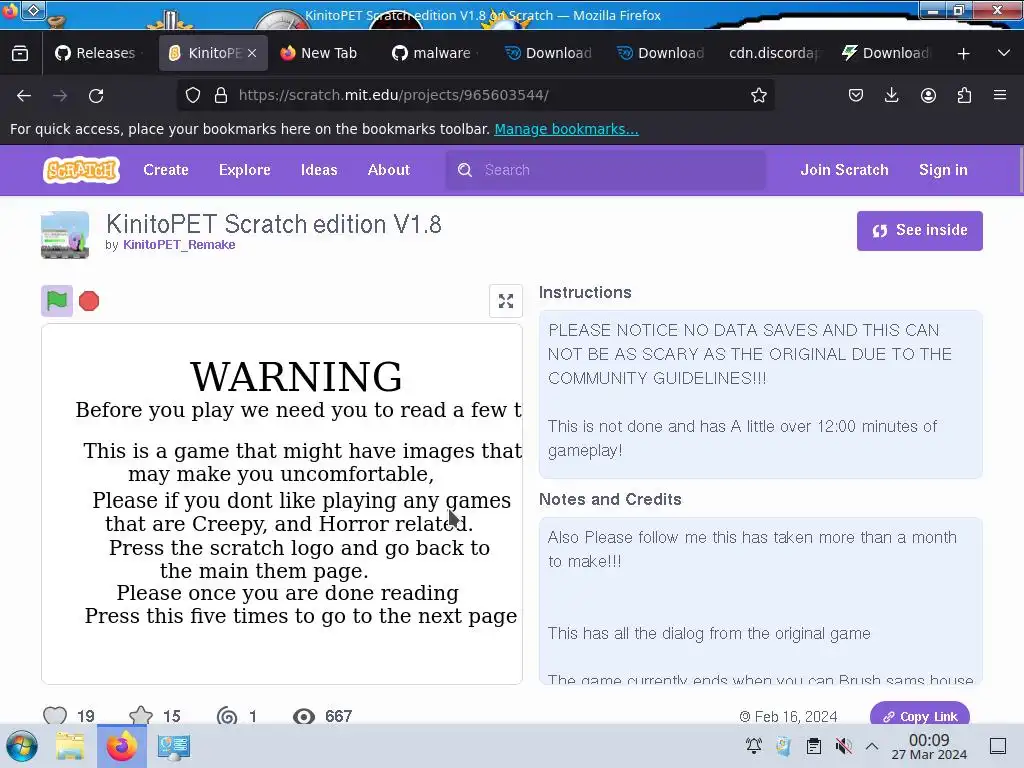Click the Firefox forward arrow
Viewport: 1024px width, 768px height.
pyautogui.click(x=60, y=95)
